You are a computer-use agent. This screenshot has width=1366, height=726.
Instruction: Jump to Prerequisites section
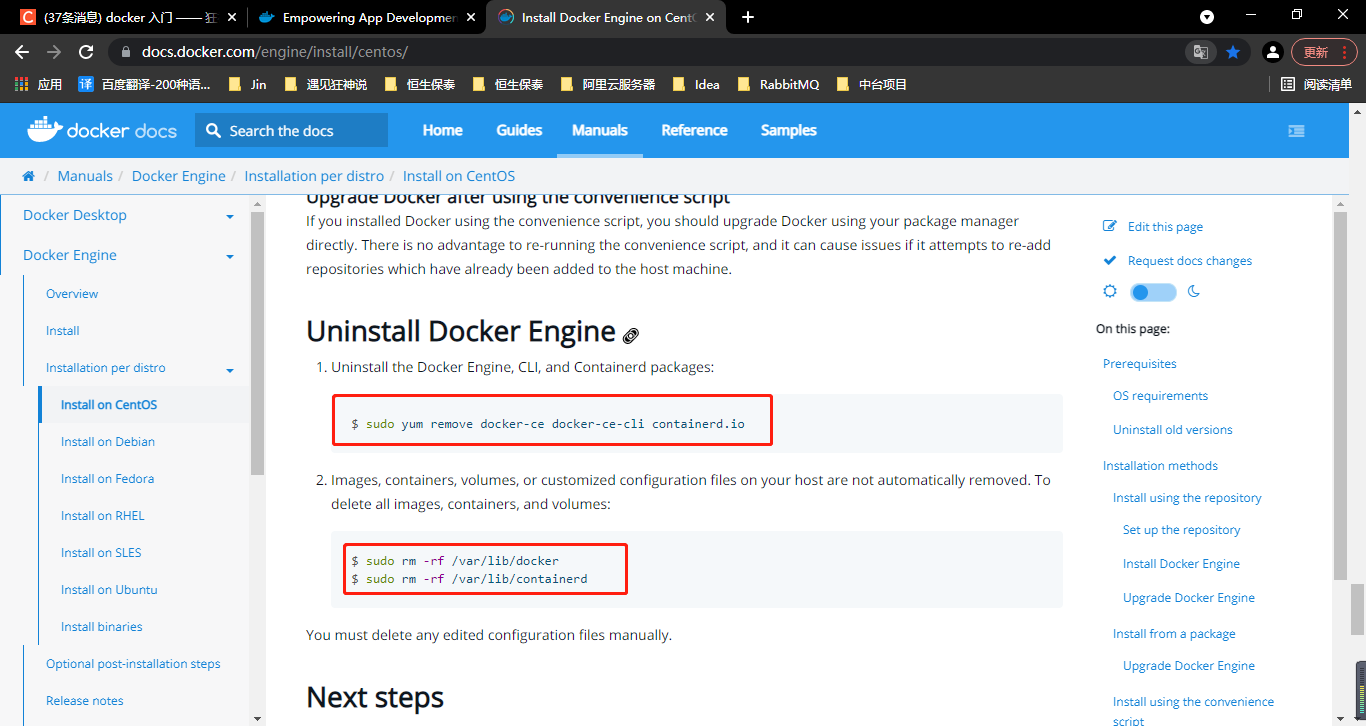(1140, 364)
